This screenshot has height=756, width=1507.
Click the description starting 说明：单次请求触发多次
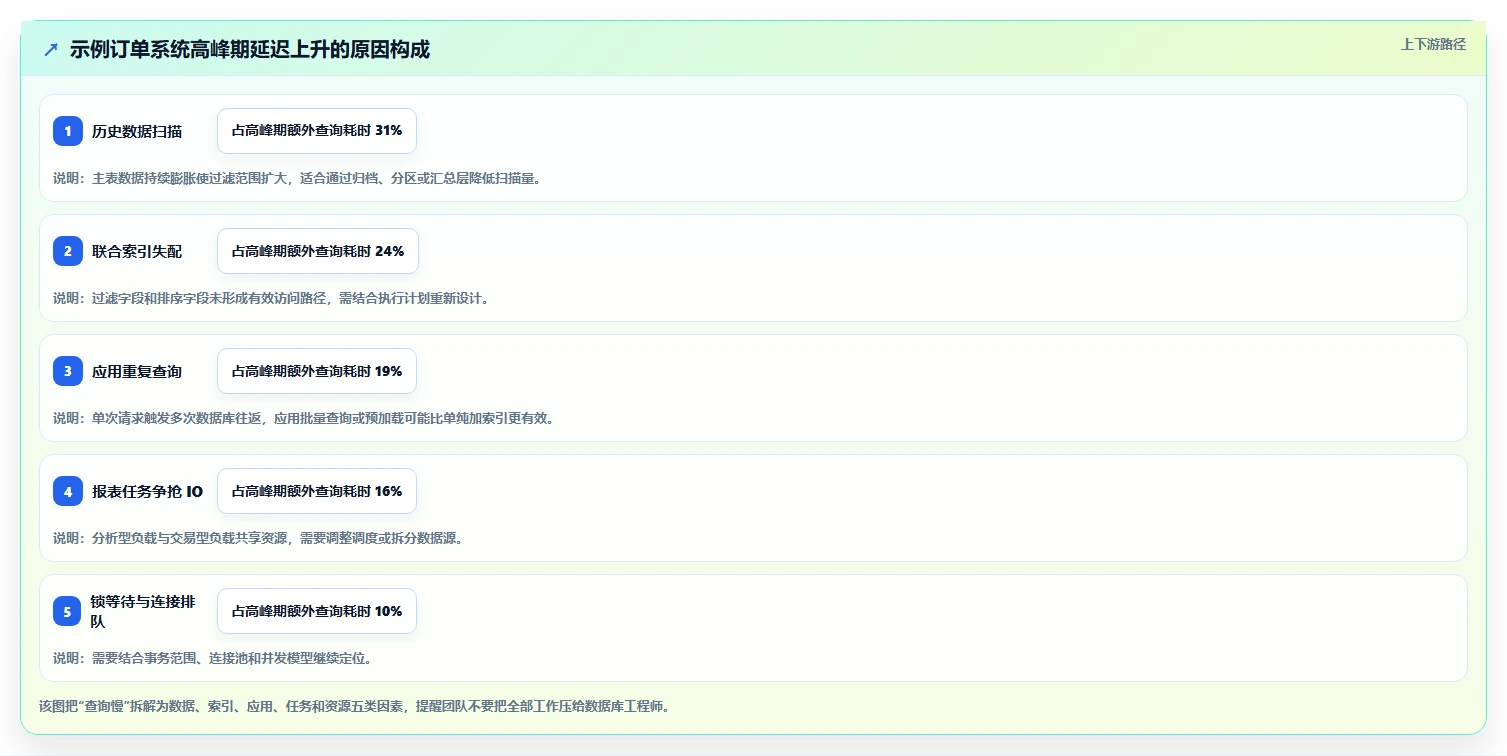tap(304, 418)
